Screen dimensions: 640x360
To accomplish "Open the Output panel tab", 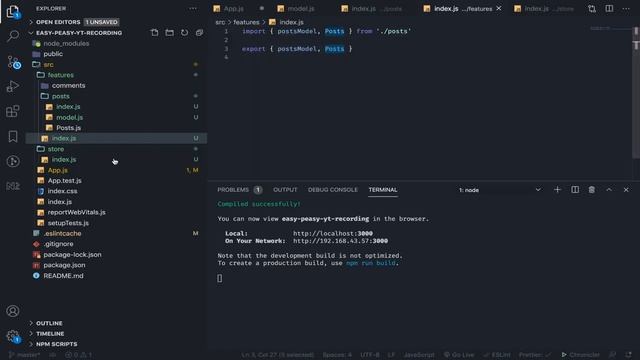I will (x=285, y=190).
